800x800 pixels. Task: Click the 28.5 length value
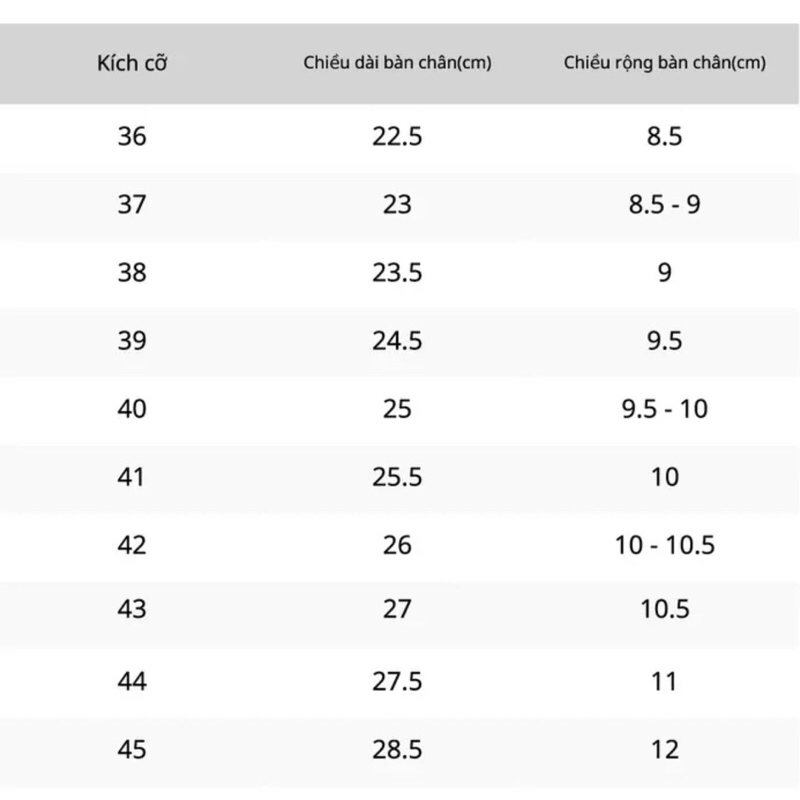tap(397, 749)
